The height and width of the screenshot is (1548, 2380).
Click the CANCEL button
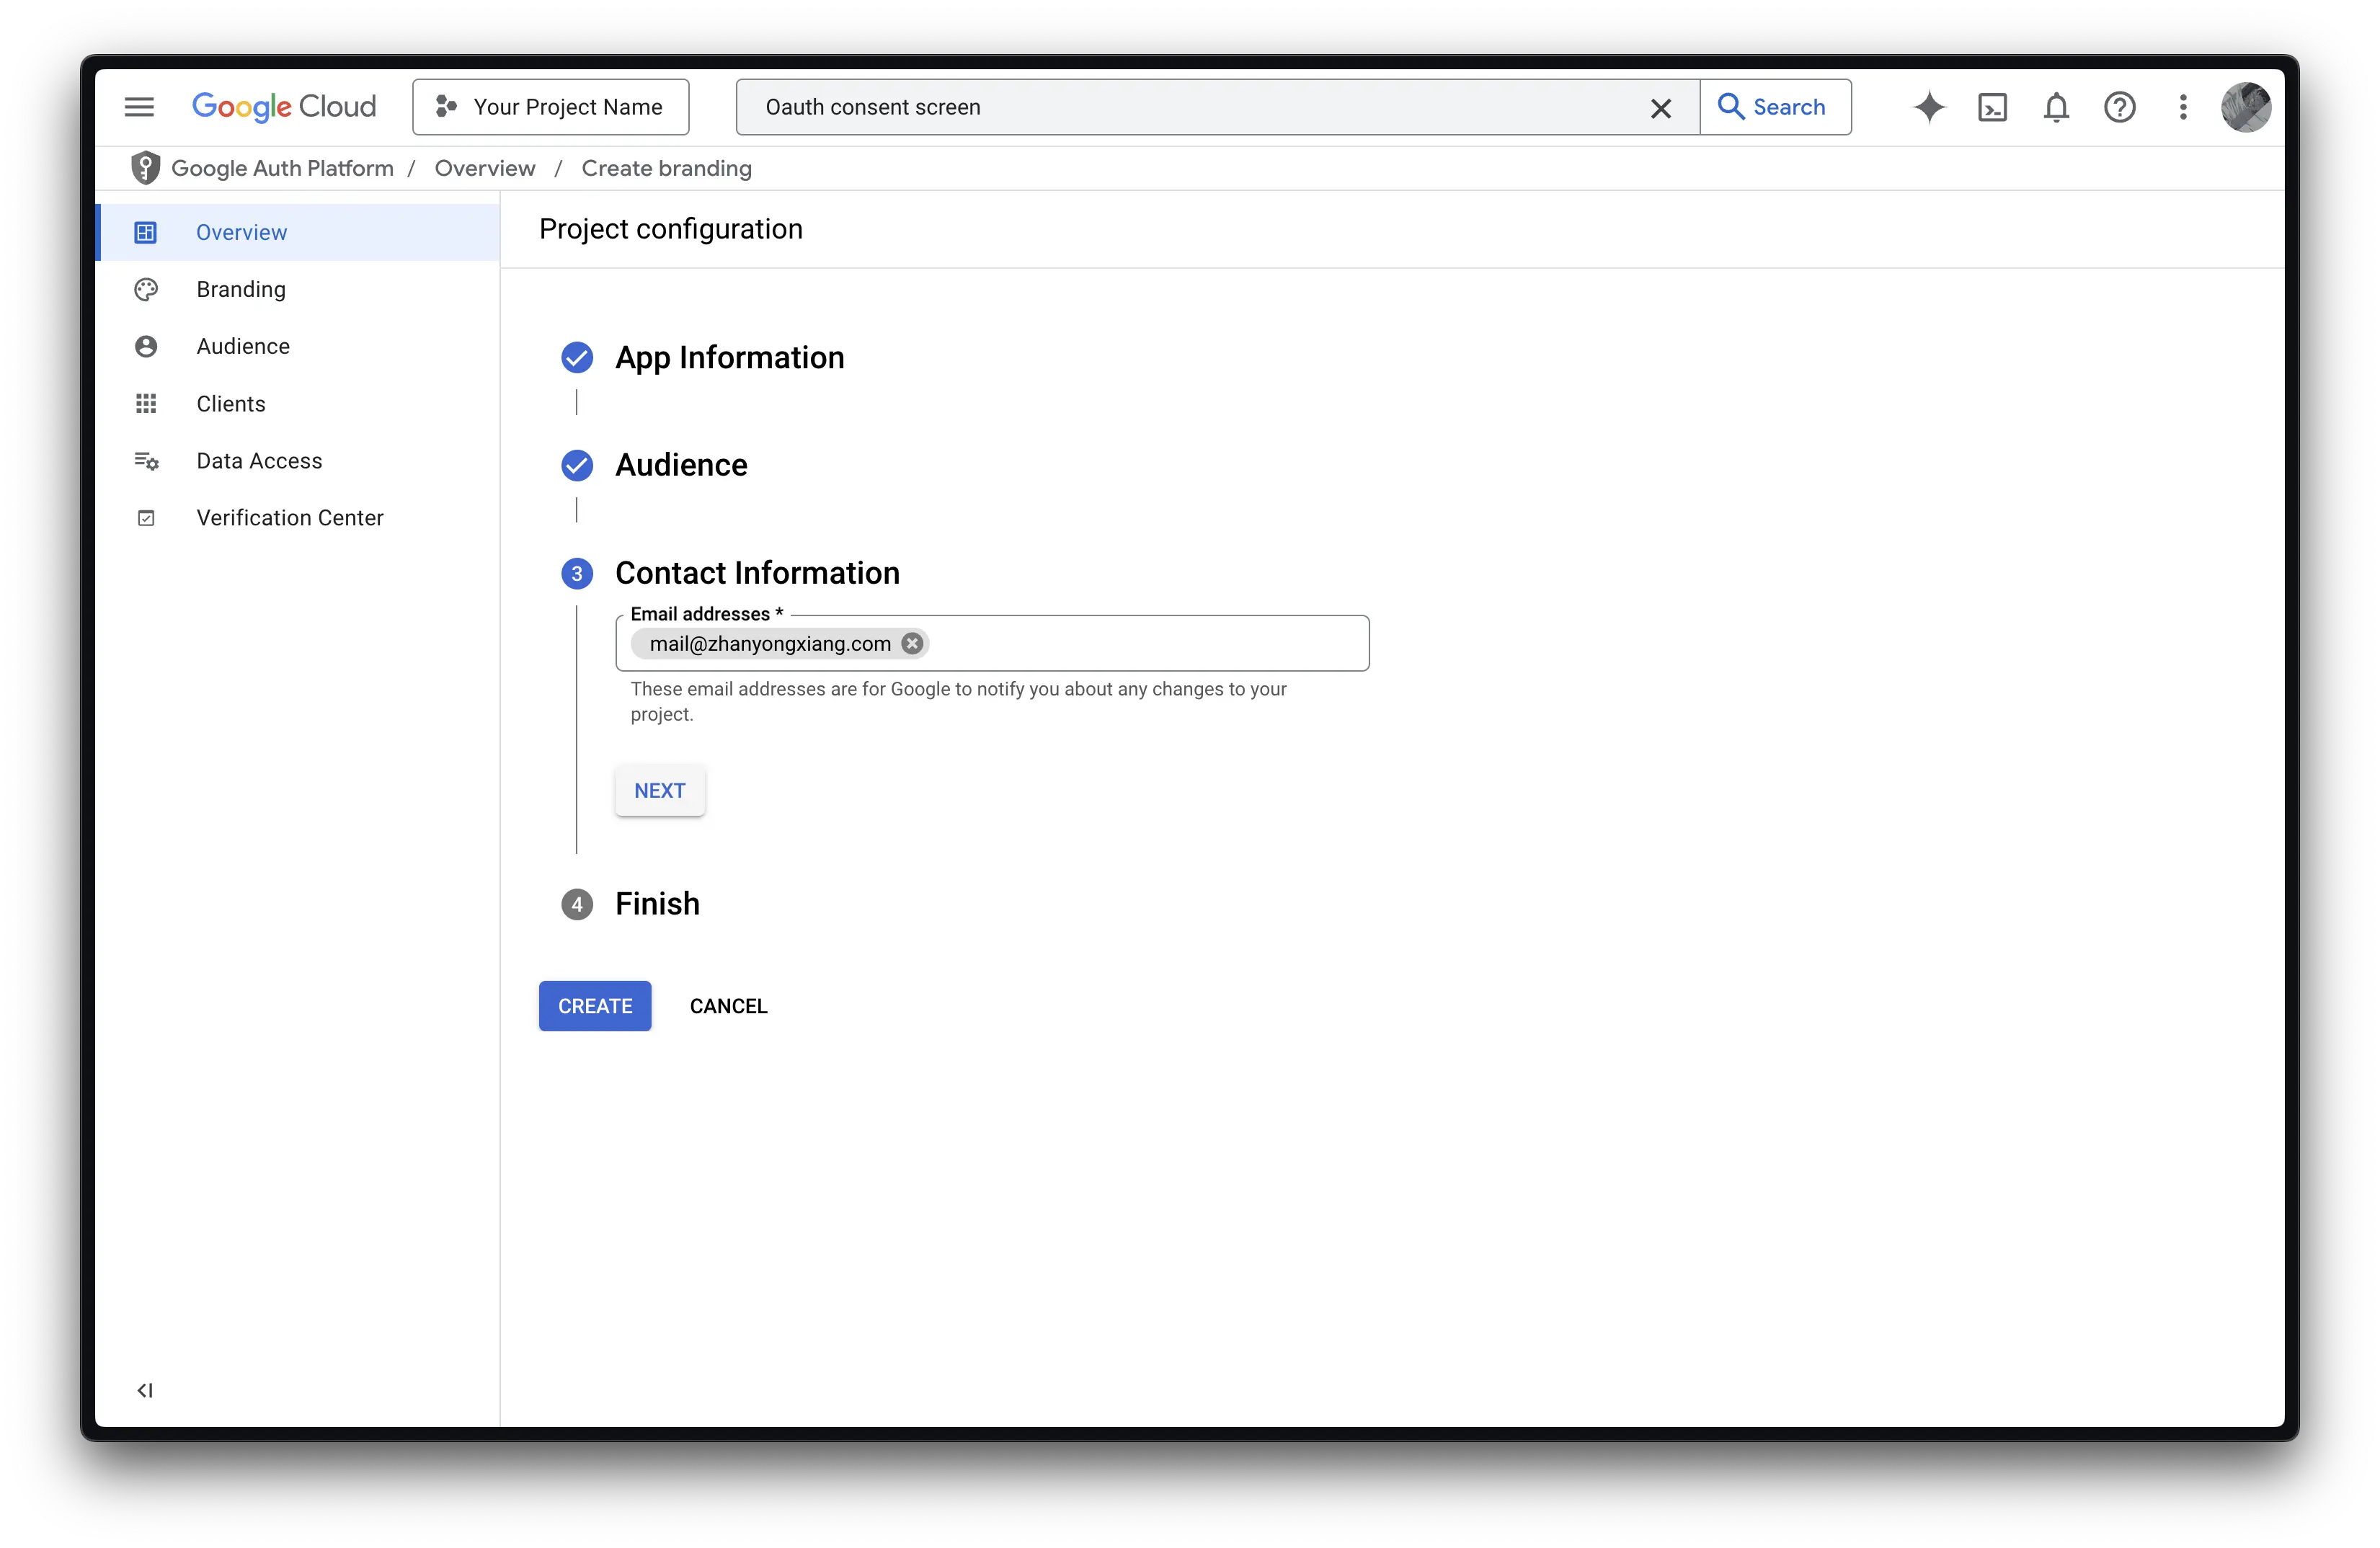pyautogui.click(x=728, y=1005)
